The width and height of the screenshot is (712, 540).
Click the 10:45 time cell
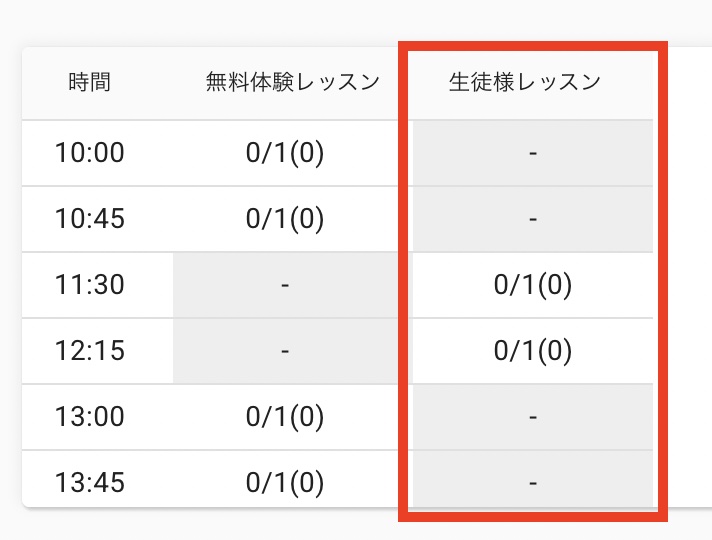90,219
